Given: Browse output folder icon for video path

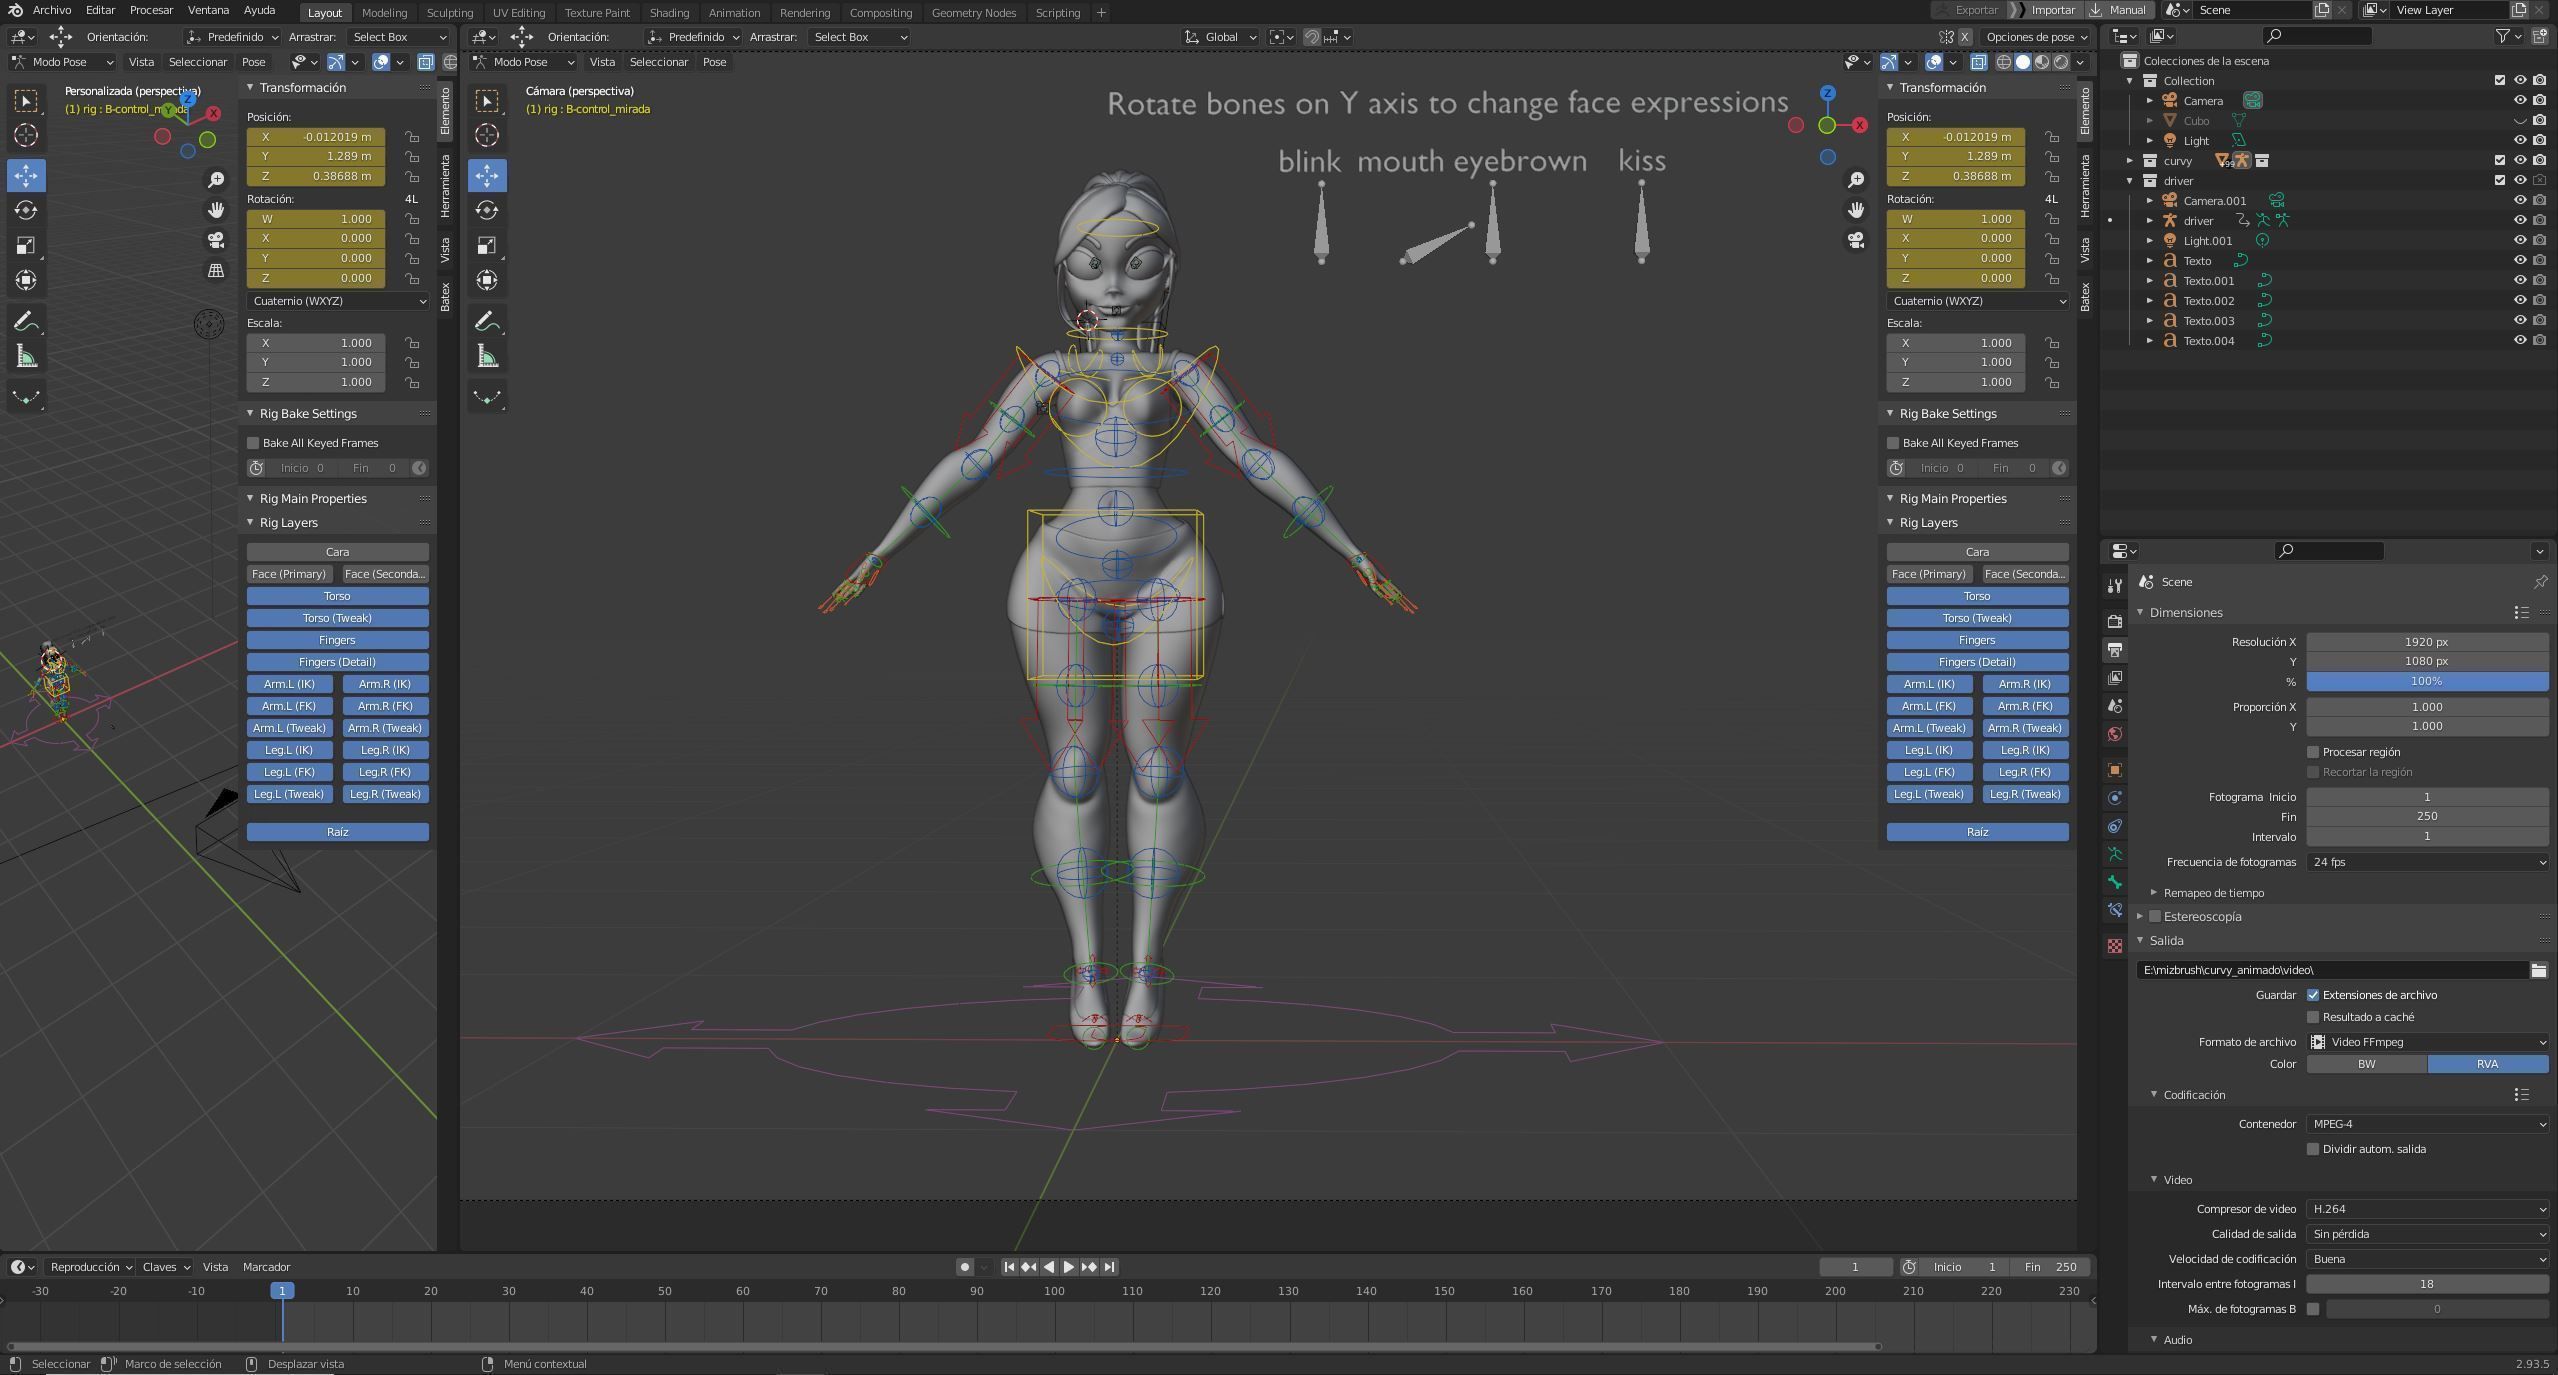Looking at the screenshot, I should [2538, 970].
